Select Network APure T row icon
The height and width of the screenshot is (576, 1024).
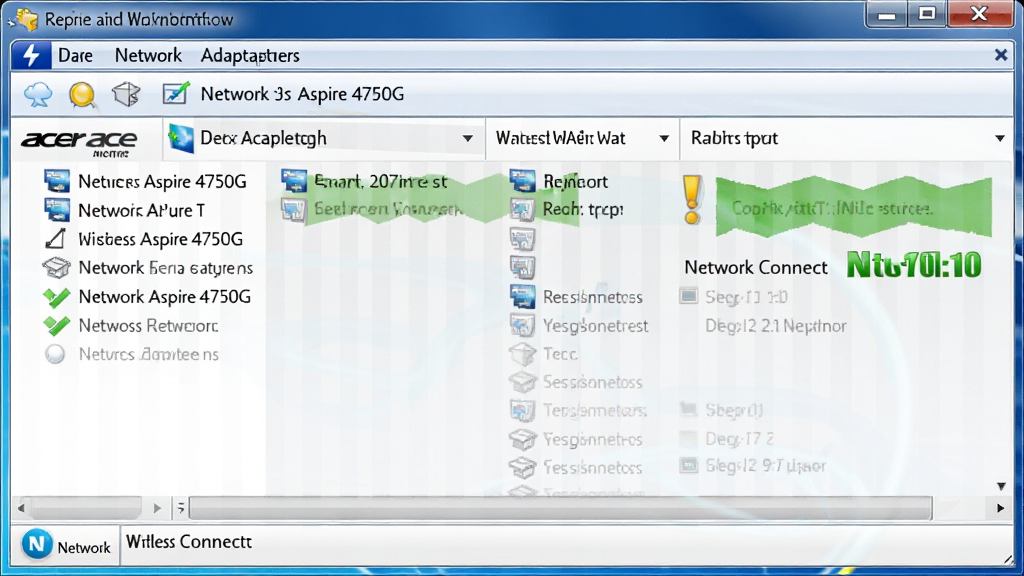57,210
